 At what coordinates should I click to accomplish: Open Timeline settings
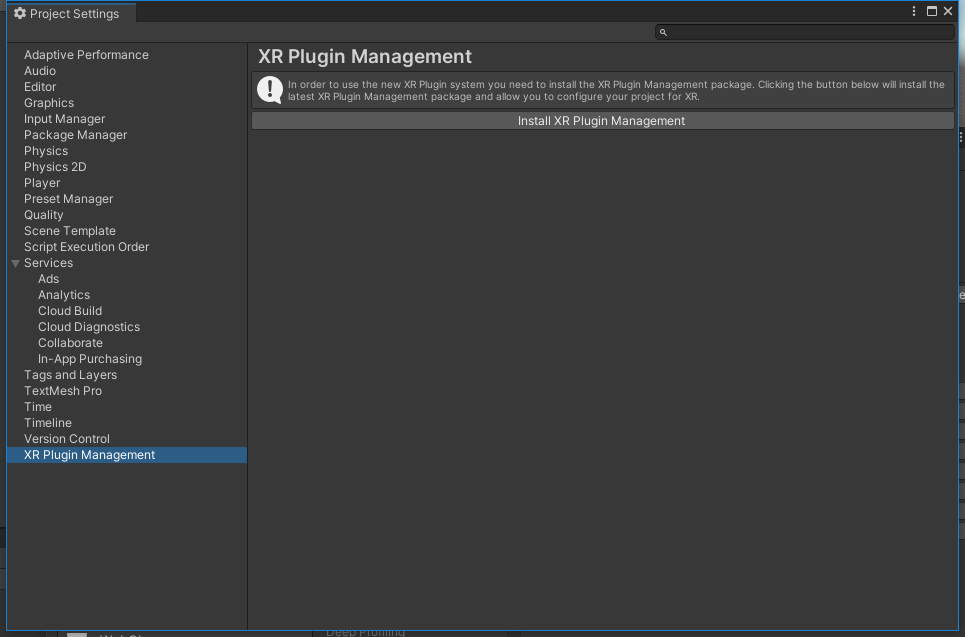click(x=48, y=423)
